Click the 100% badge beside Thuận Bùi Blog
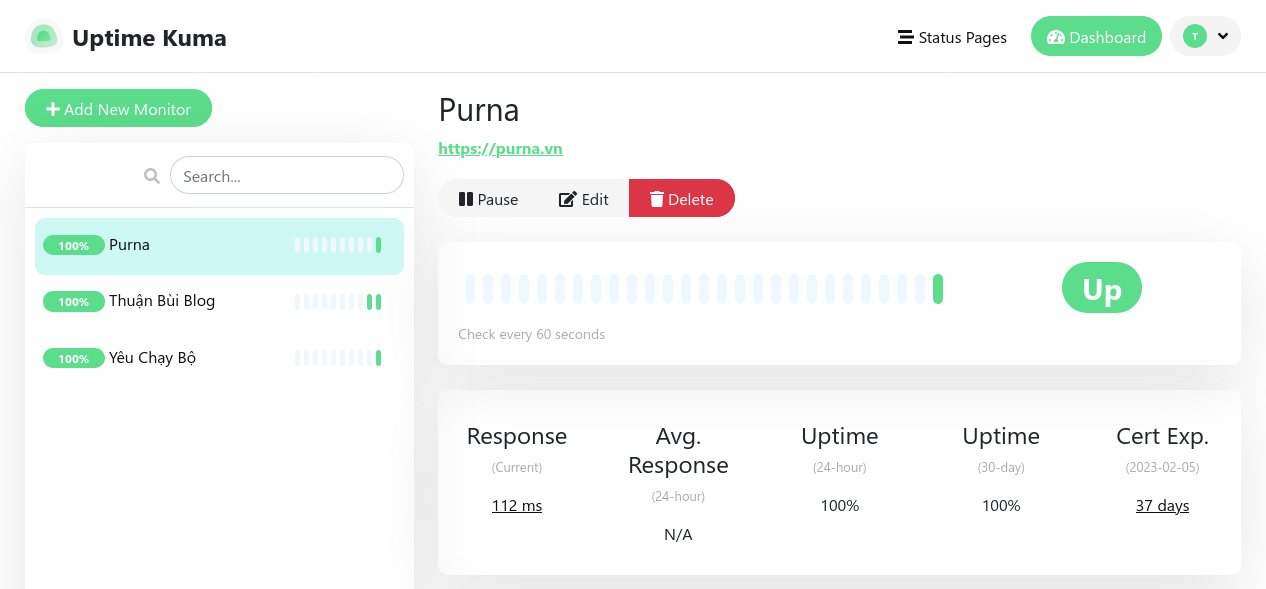Viewport: 1266px width, 589px height. point(74,302)
